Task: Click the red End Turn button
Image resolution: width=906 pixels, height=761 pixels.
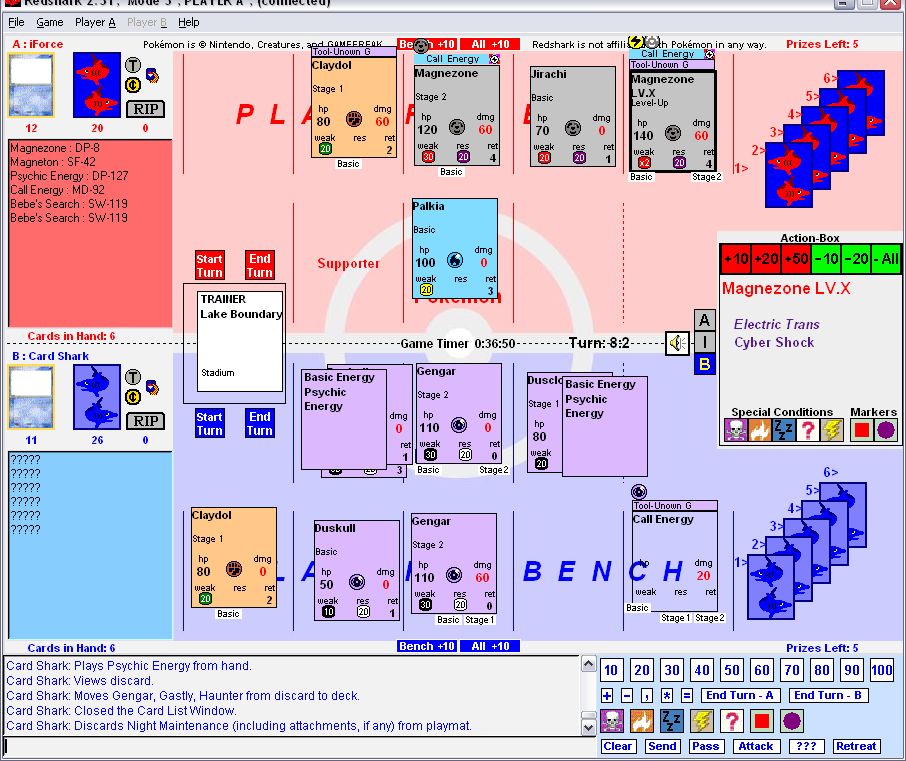Action: coord(259,265)
